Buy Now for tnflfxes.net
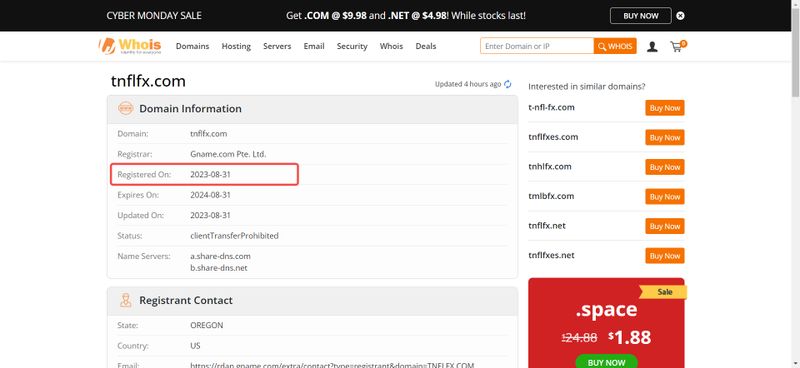800x368 pixels. click(665, 256)
